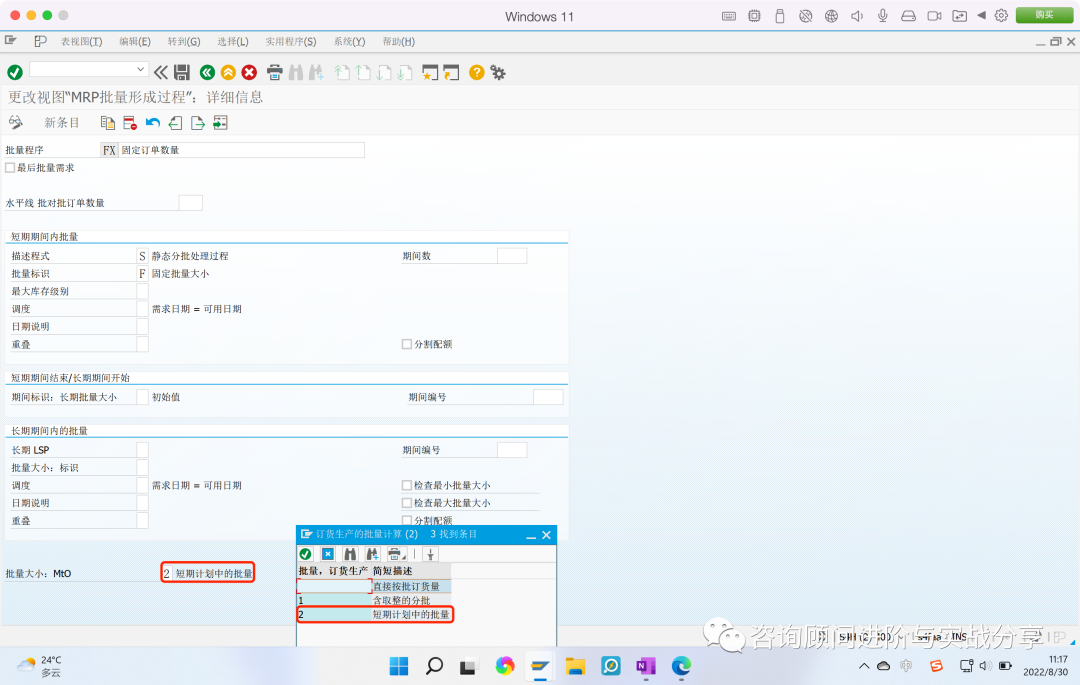Open the transaction command field dropdown
Image resolution: width=1080 pixels, height=685 pixels.
click(141, 69)
